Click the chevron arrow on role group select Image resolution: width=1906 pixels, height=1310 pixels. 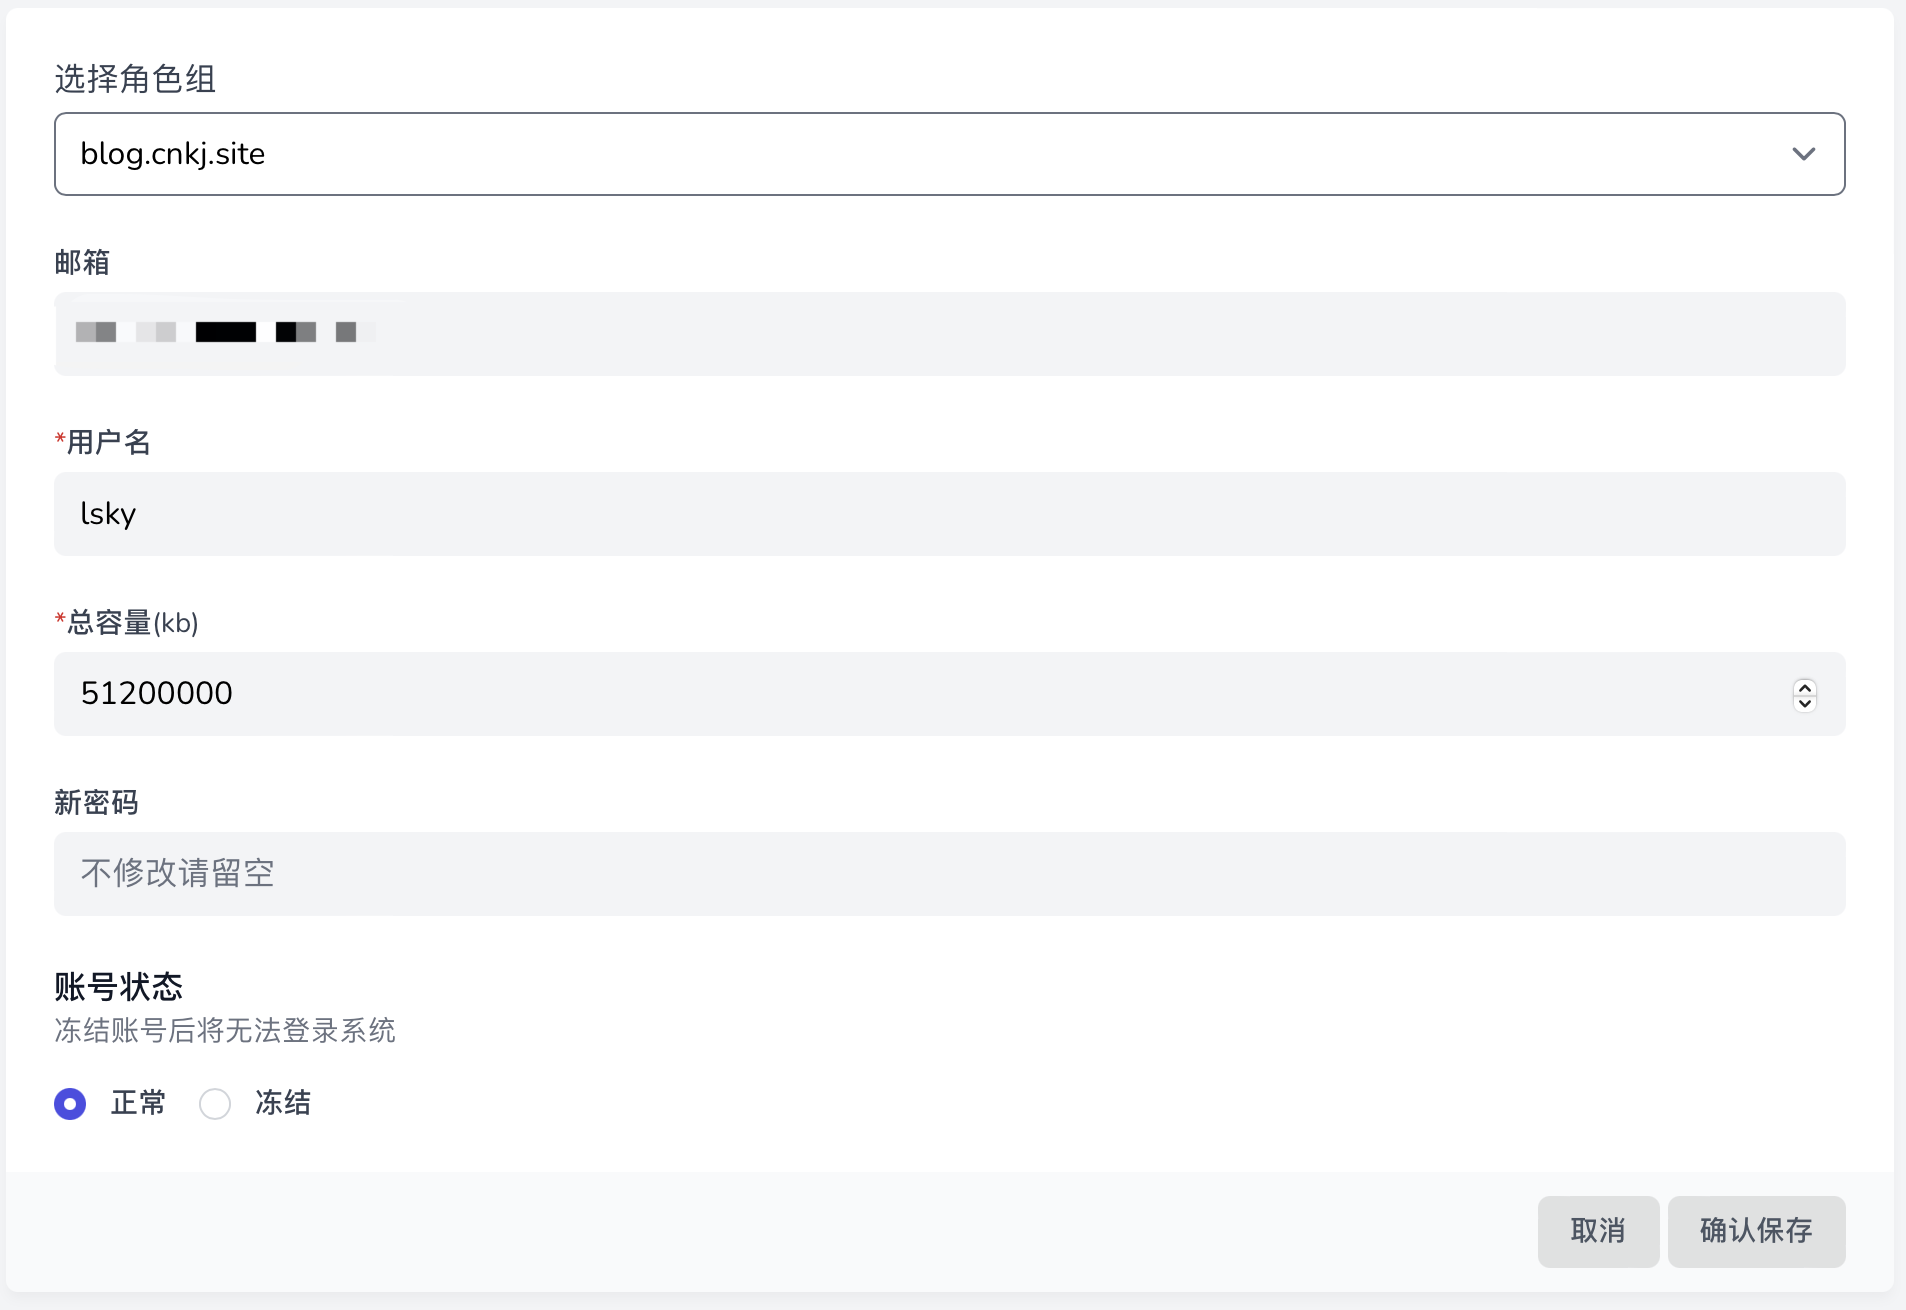click(1803, 154)
